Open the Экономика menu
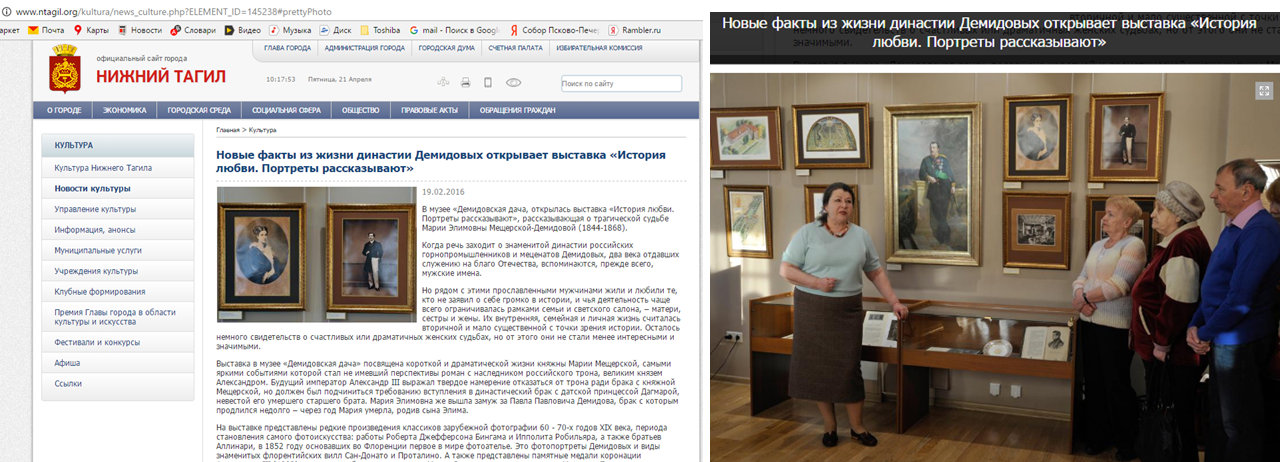Image resolution: width=1280 pixels, height=462 pixels. coord(125,110)
